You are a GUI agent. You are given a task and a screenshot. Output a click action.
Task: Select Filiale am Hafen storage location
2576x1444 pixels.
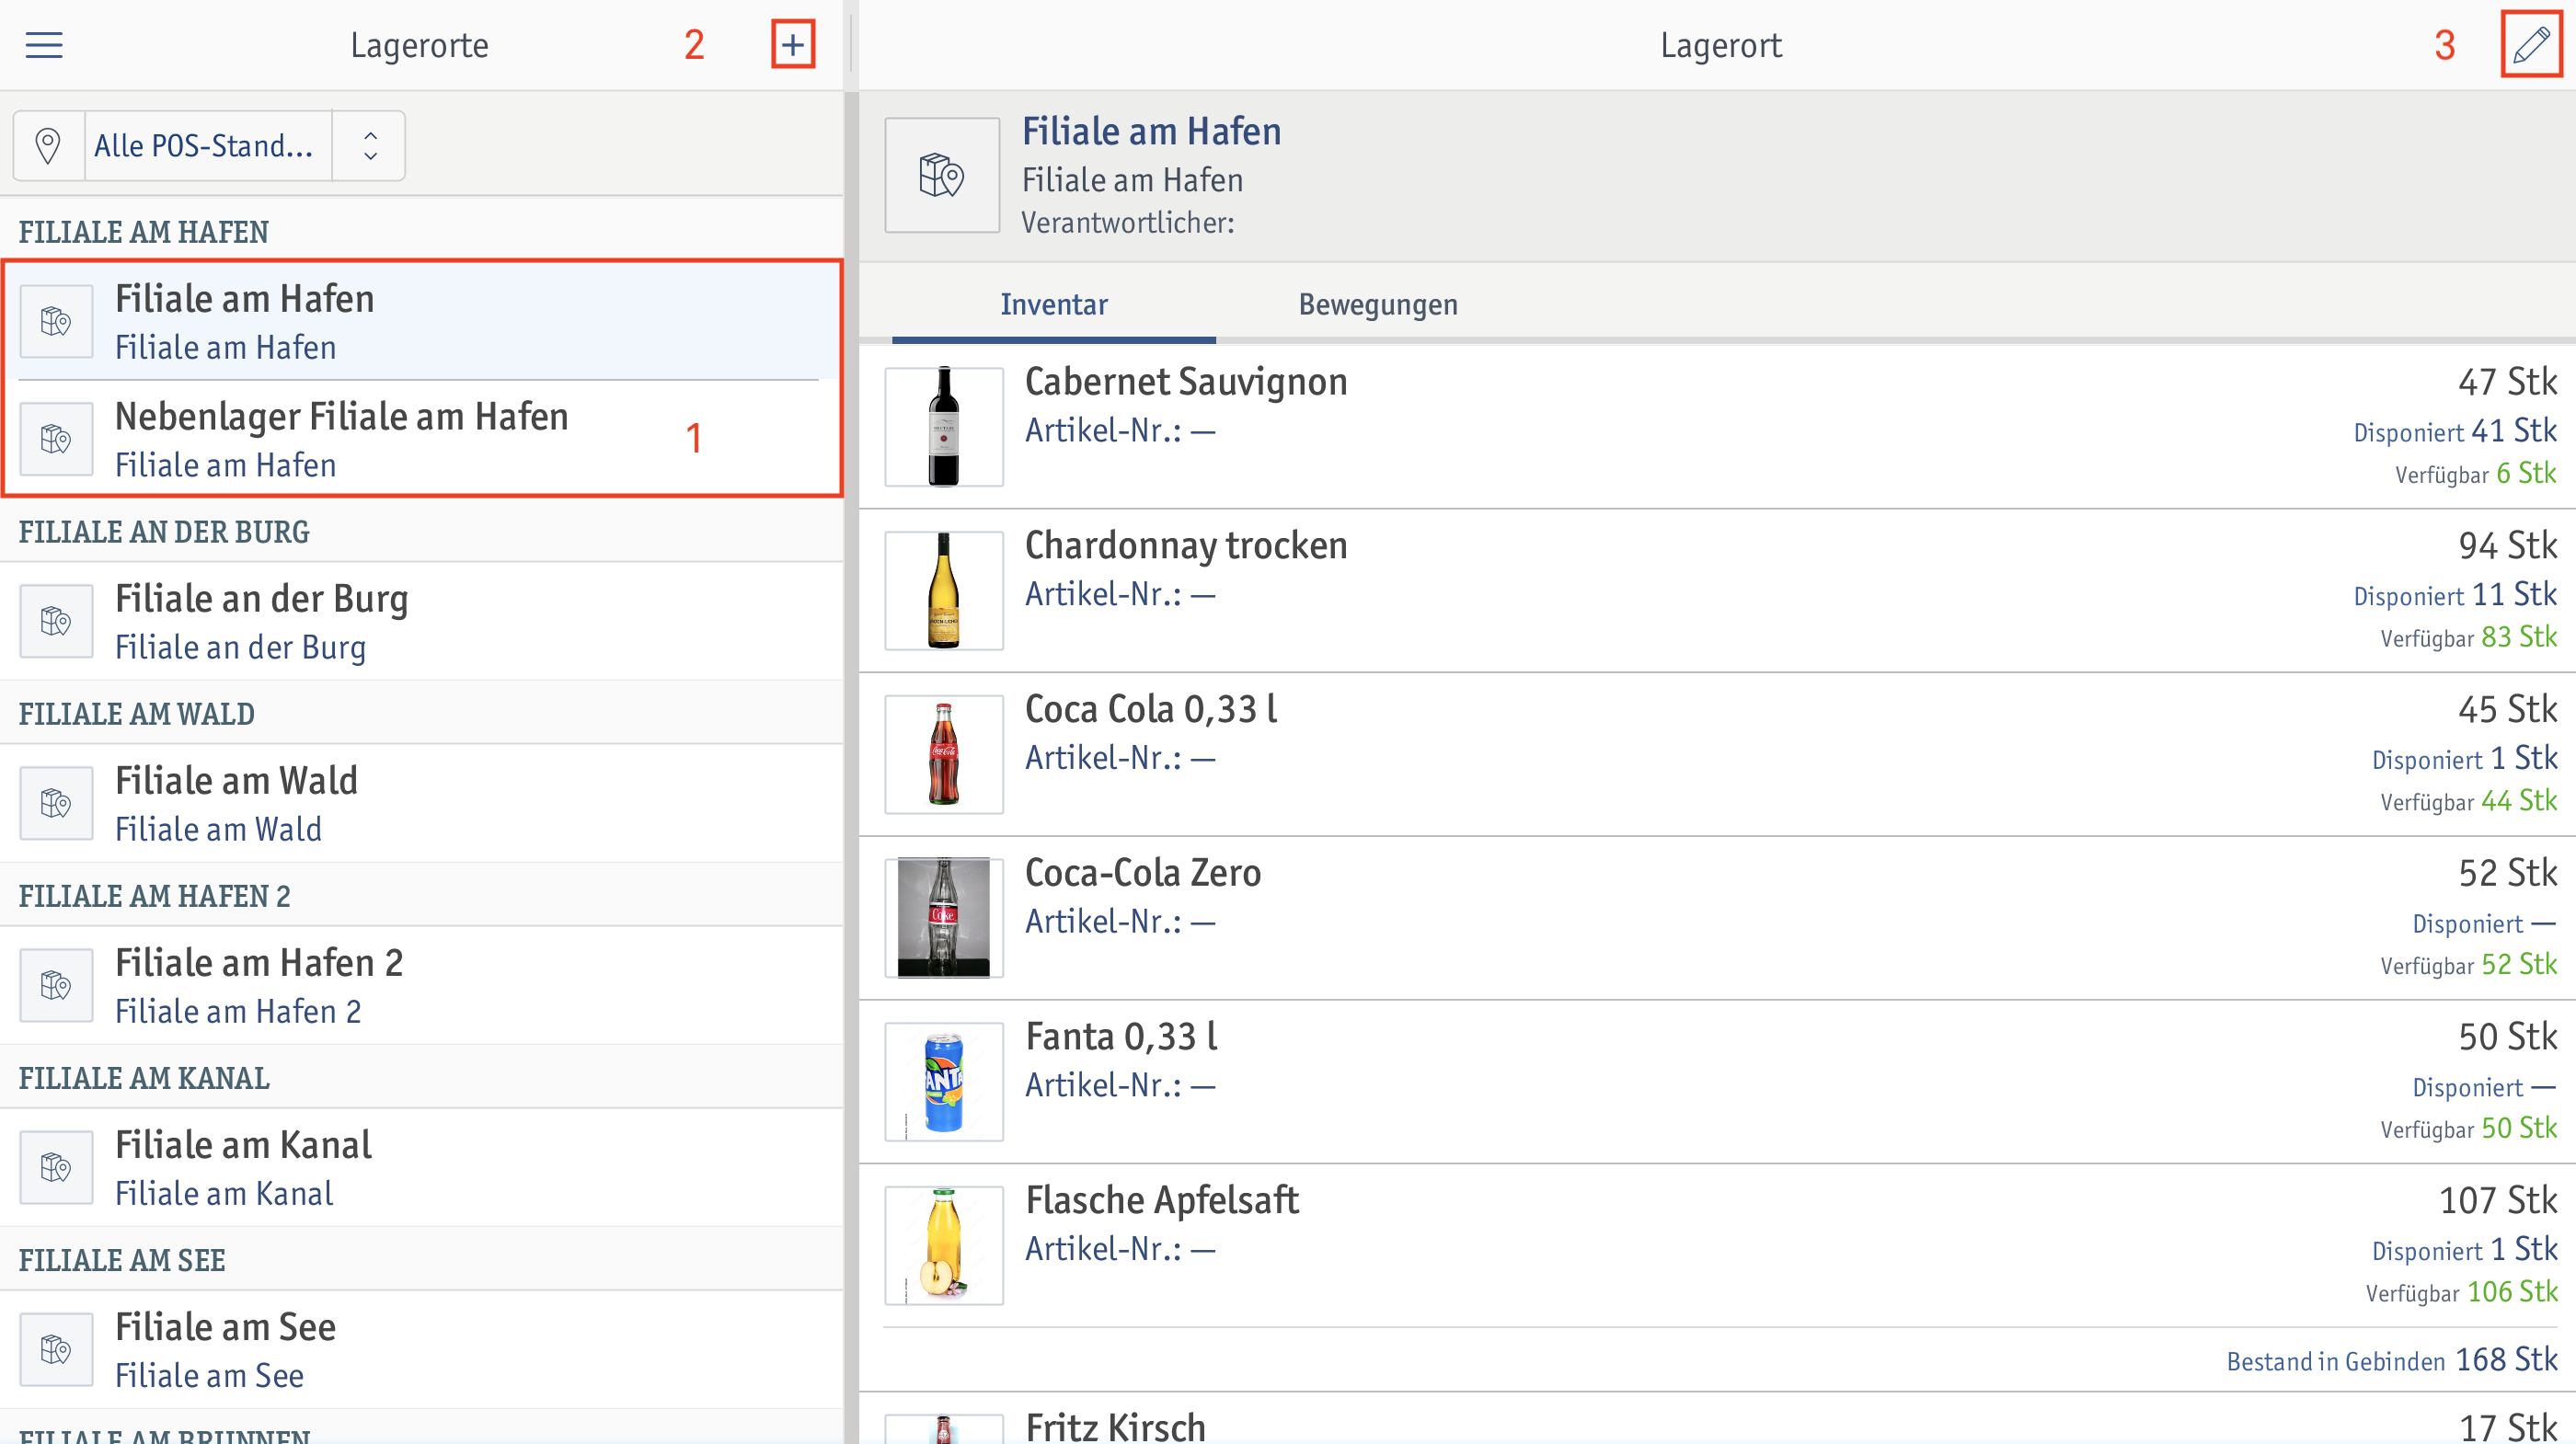pos(420,322)
